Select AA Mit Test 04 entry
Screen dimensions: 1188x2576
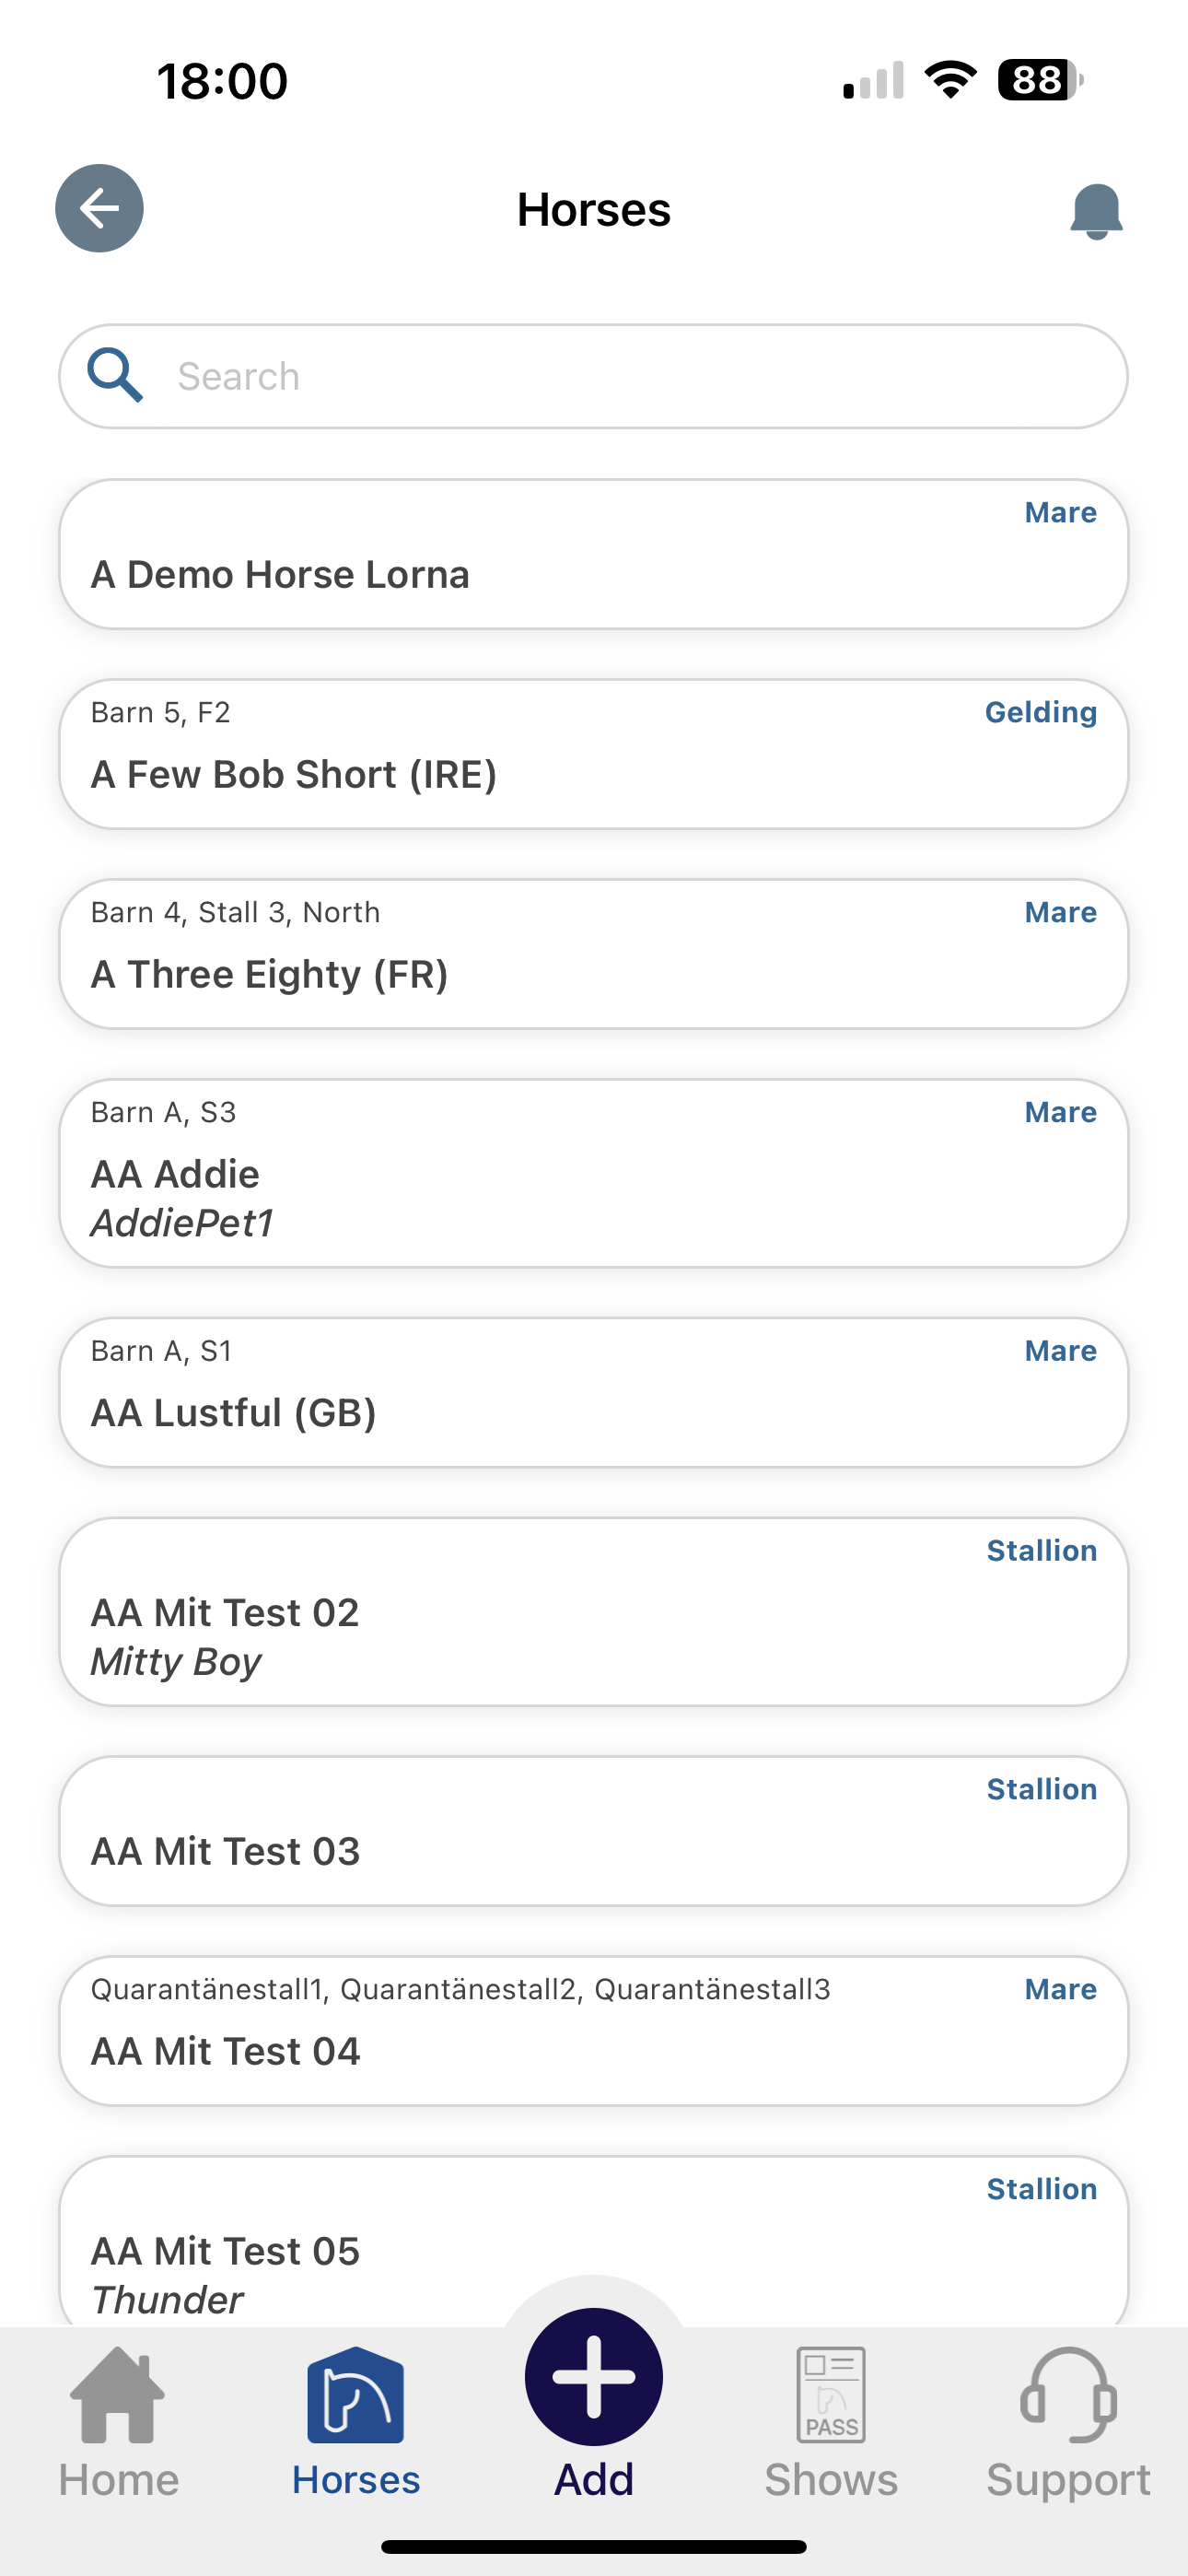click(x=594, y=2031)
